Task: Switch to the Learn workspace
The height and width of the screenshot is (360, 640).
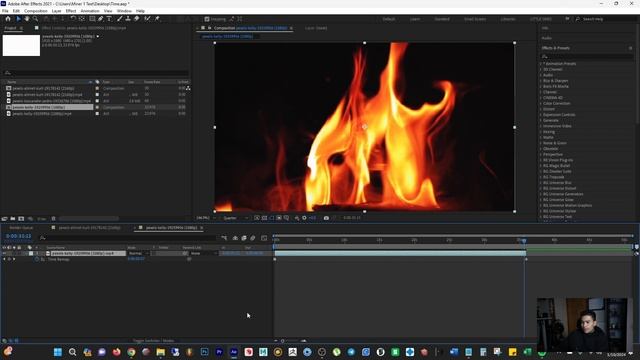Action: click(x=415, y=19)
